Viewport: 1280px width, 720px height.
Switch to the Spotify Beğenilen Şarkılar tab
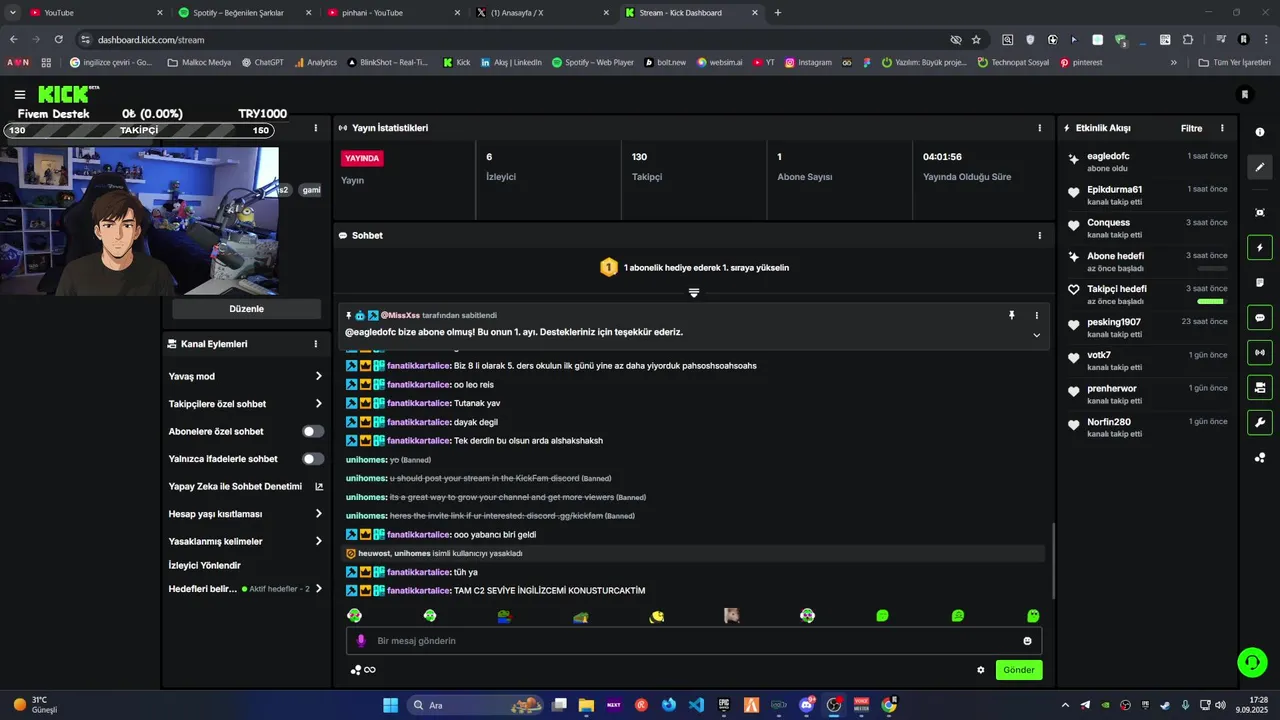[x=246, y=13]
